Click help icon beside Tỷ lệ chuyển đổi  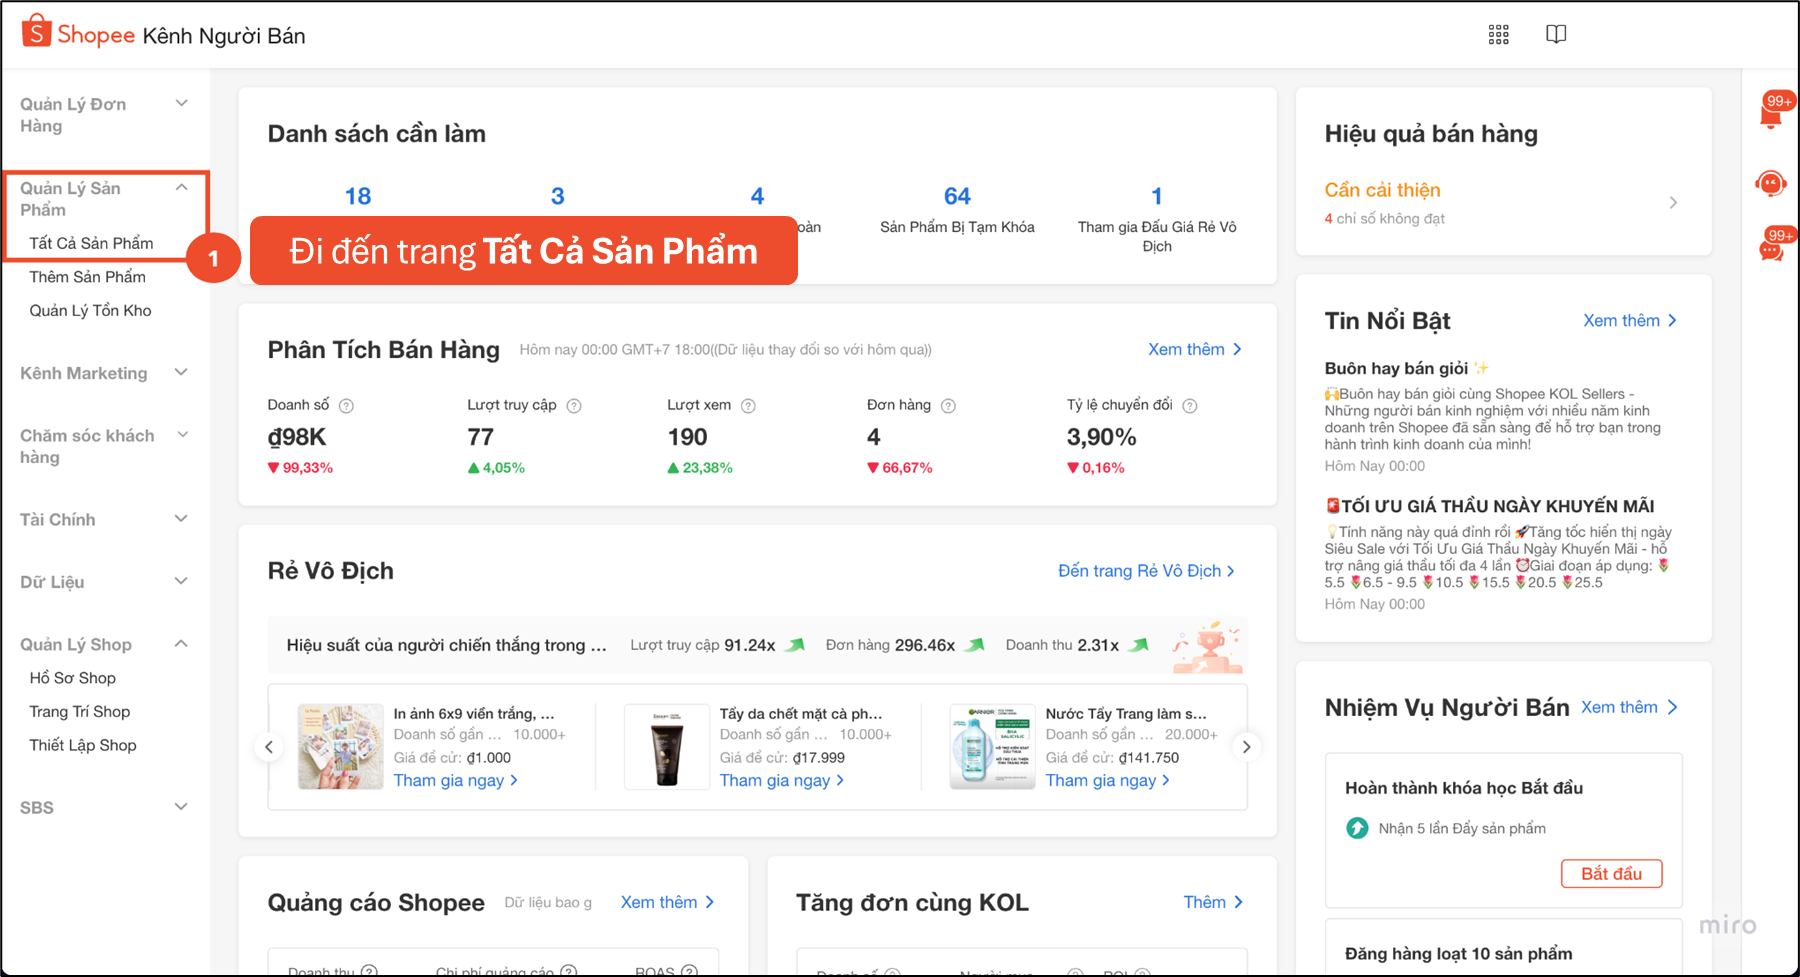coord(1190,406)
